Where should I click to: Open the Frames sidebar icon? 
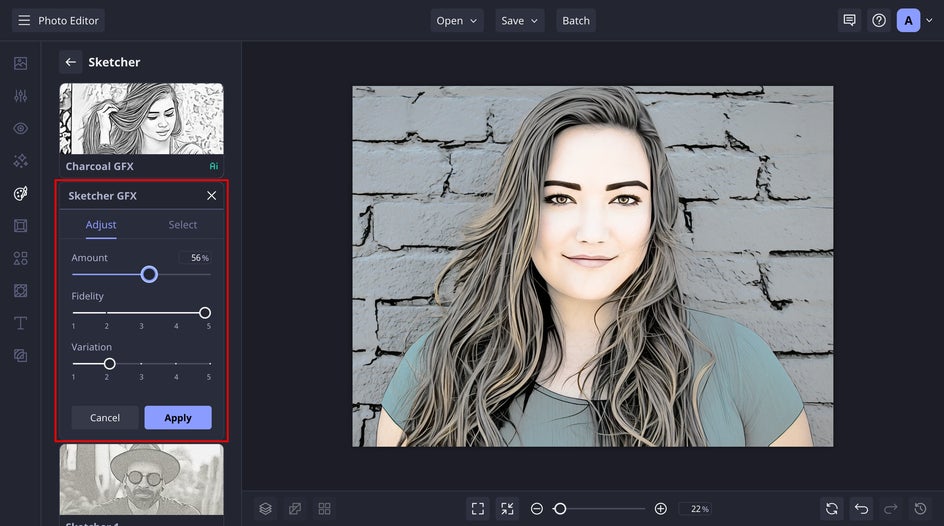coord(20,226)
